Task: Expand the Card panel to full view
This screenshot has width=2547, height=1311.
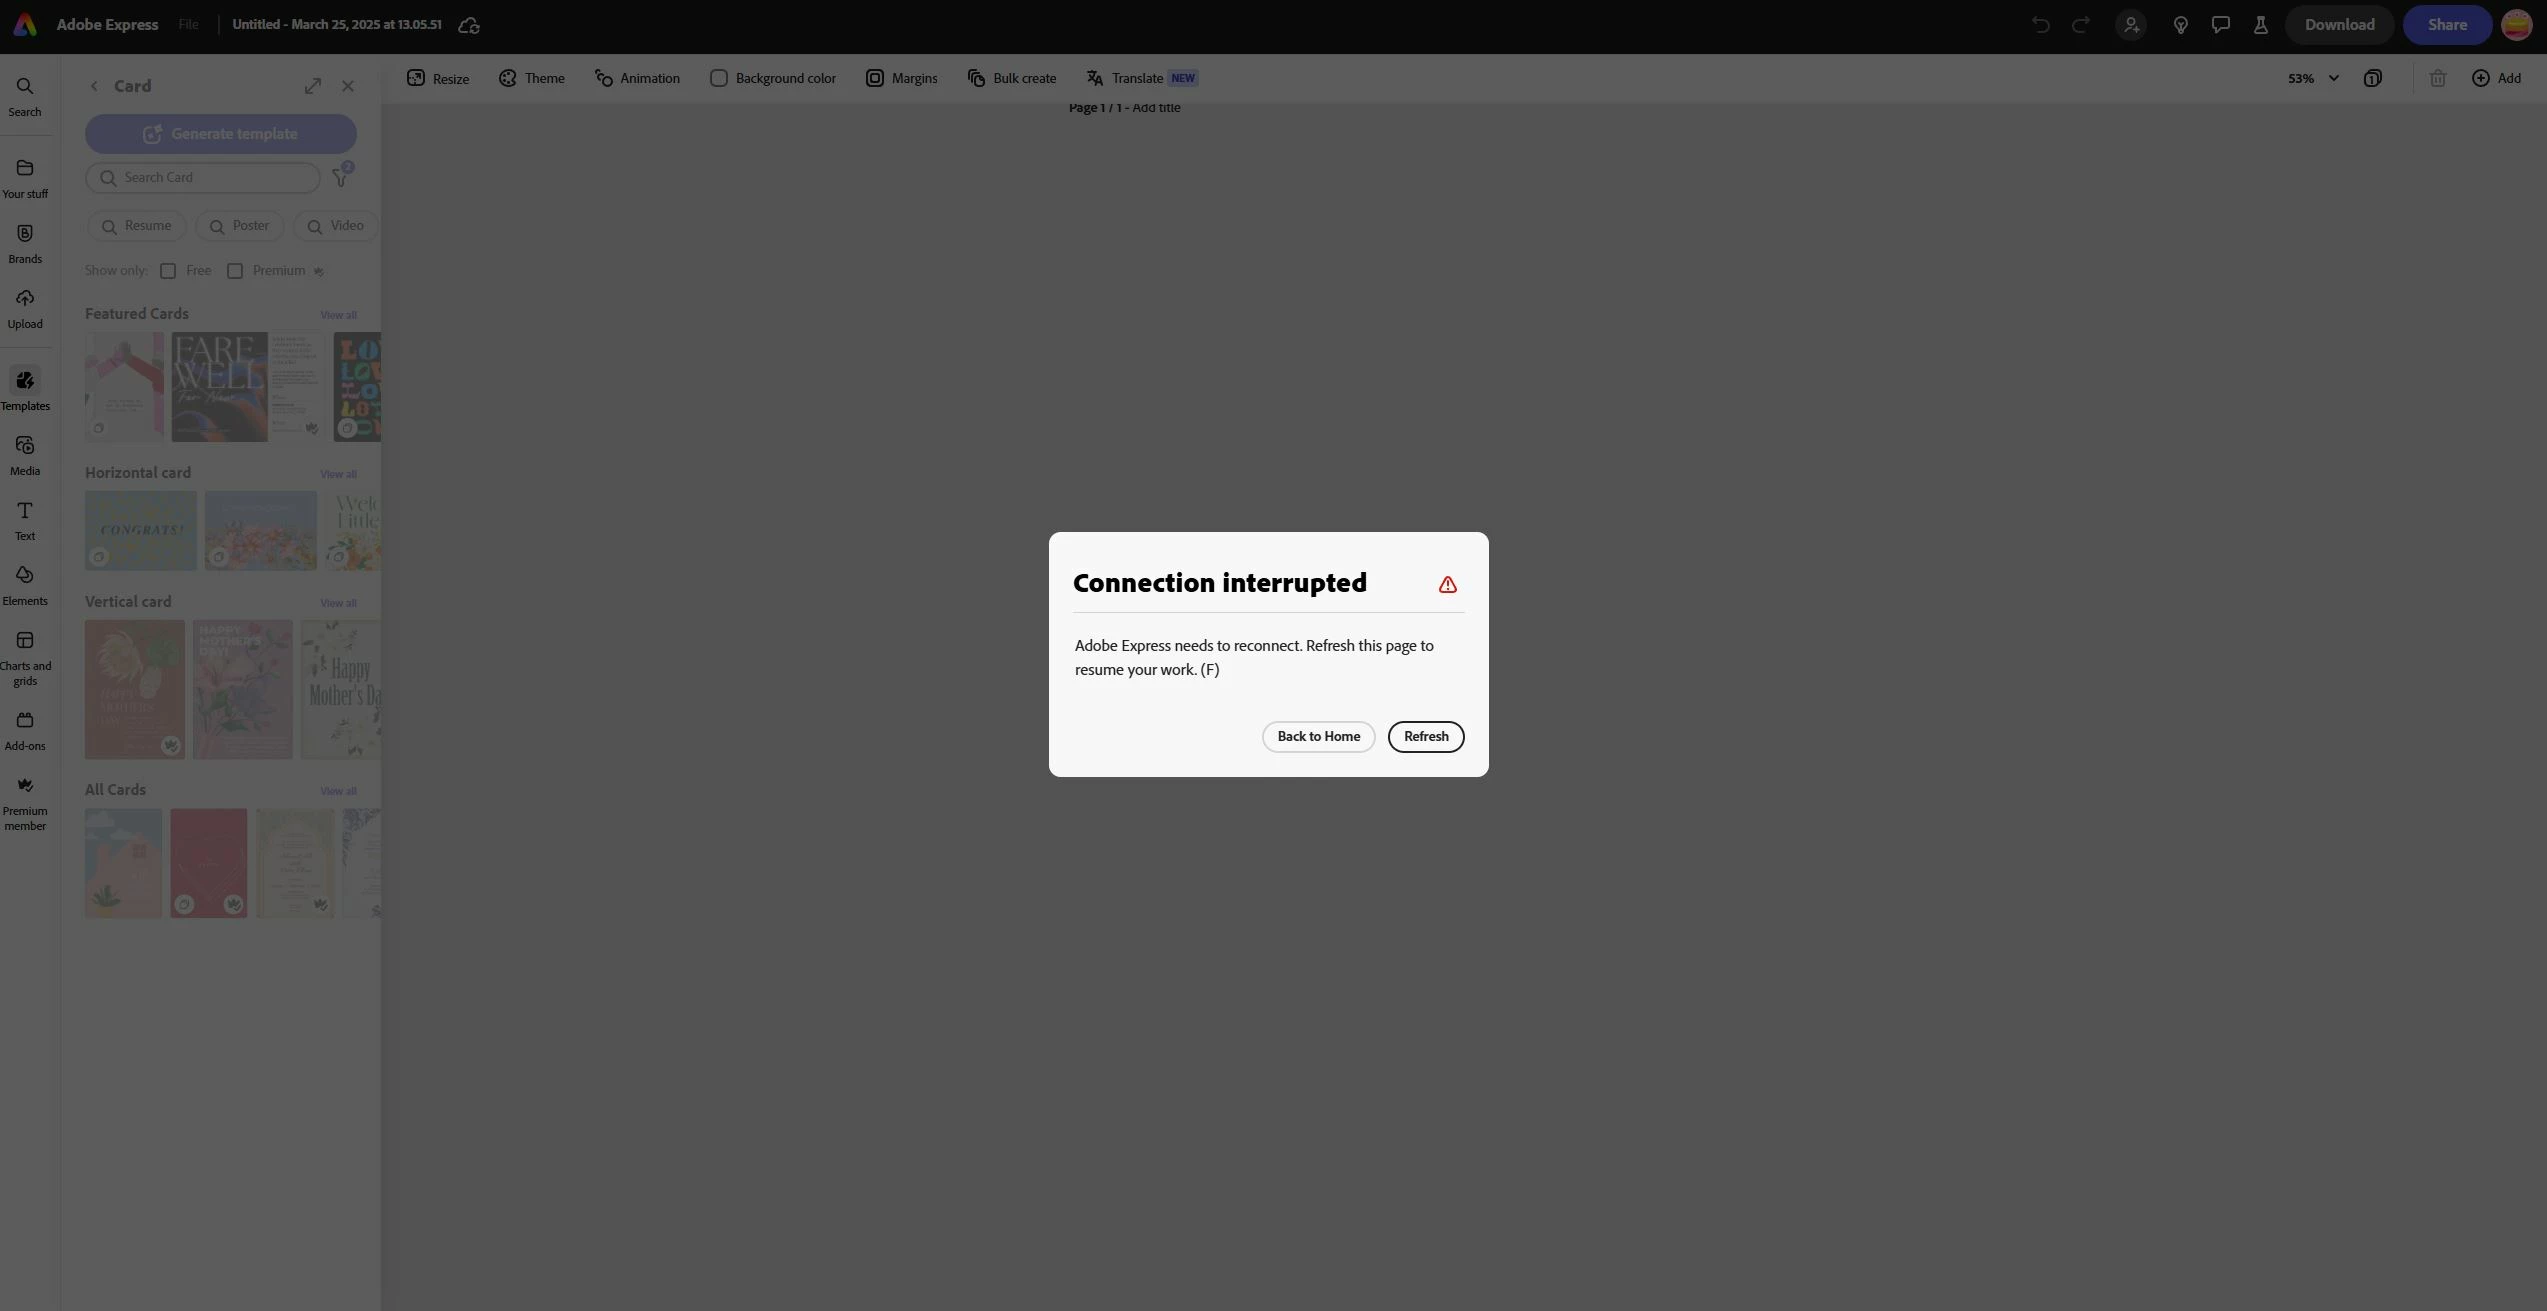Action: tap(313, 86)
